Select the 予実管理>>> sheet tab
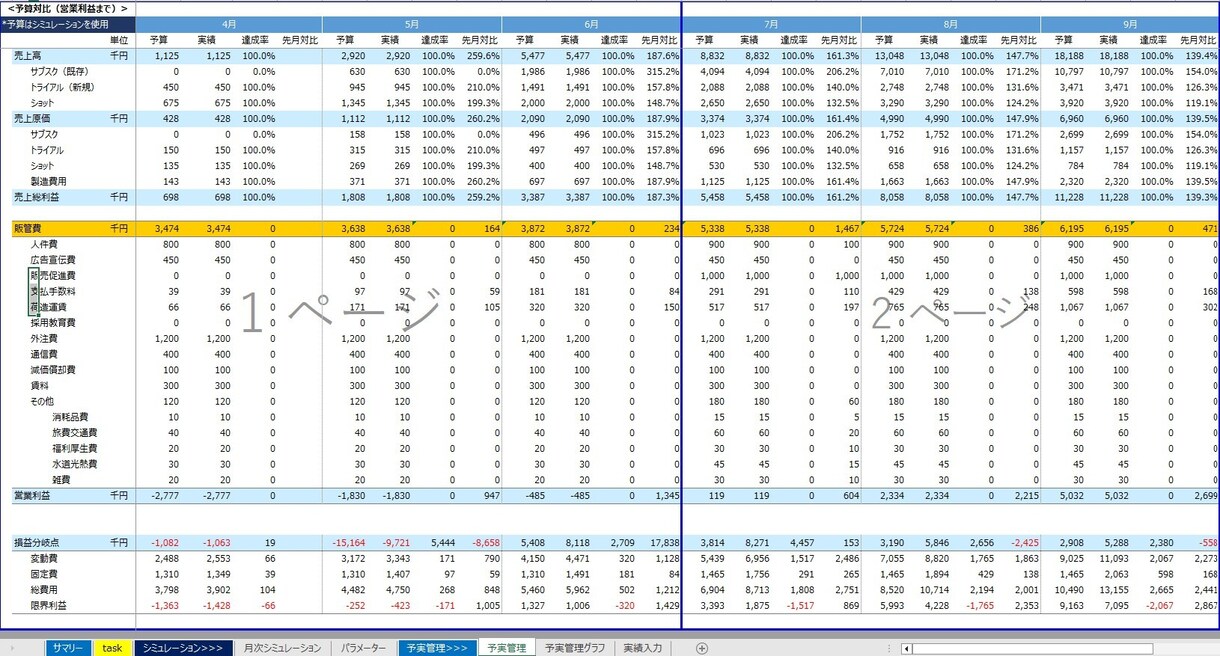The height and width of the screenshot is (656, 1220). pos(437,648)
